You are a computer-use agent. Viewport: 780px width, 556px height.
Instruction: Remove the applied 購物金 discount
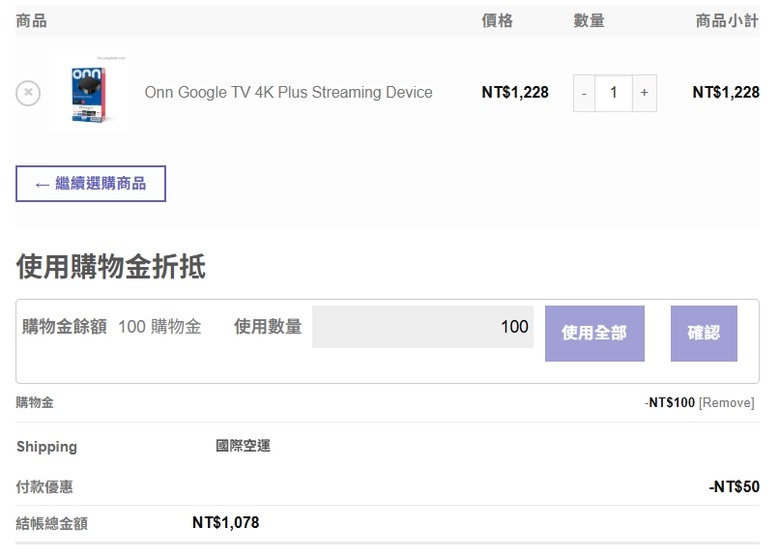point(727,403)
